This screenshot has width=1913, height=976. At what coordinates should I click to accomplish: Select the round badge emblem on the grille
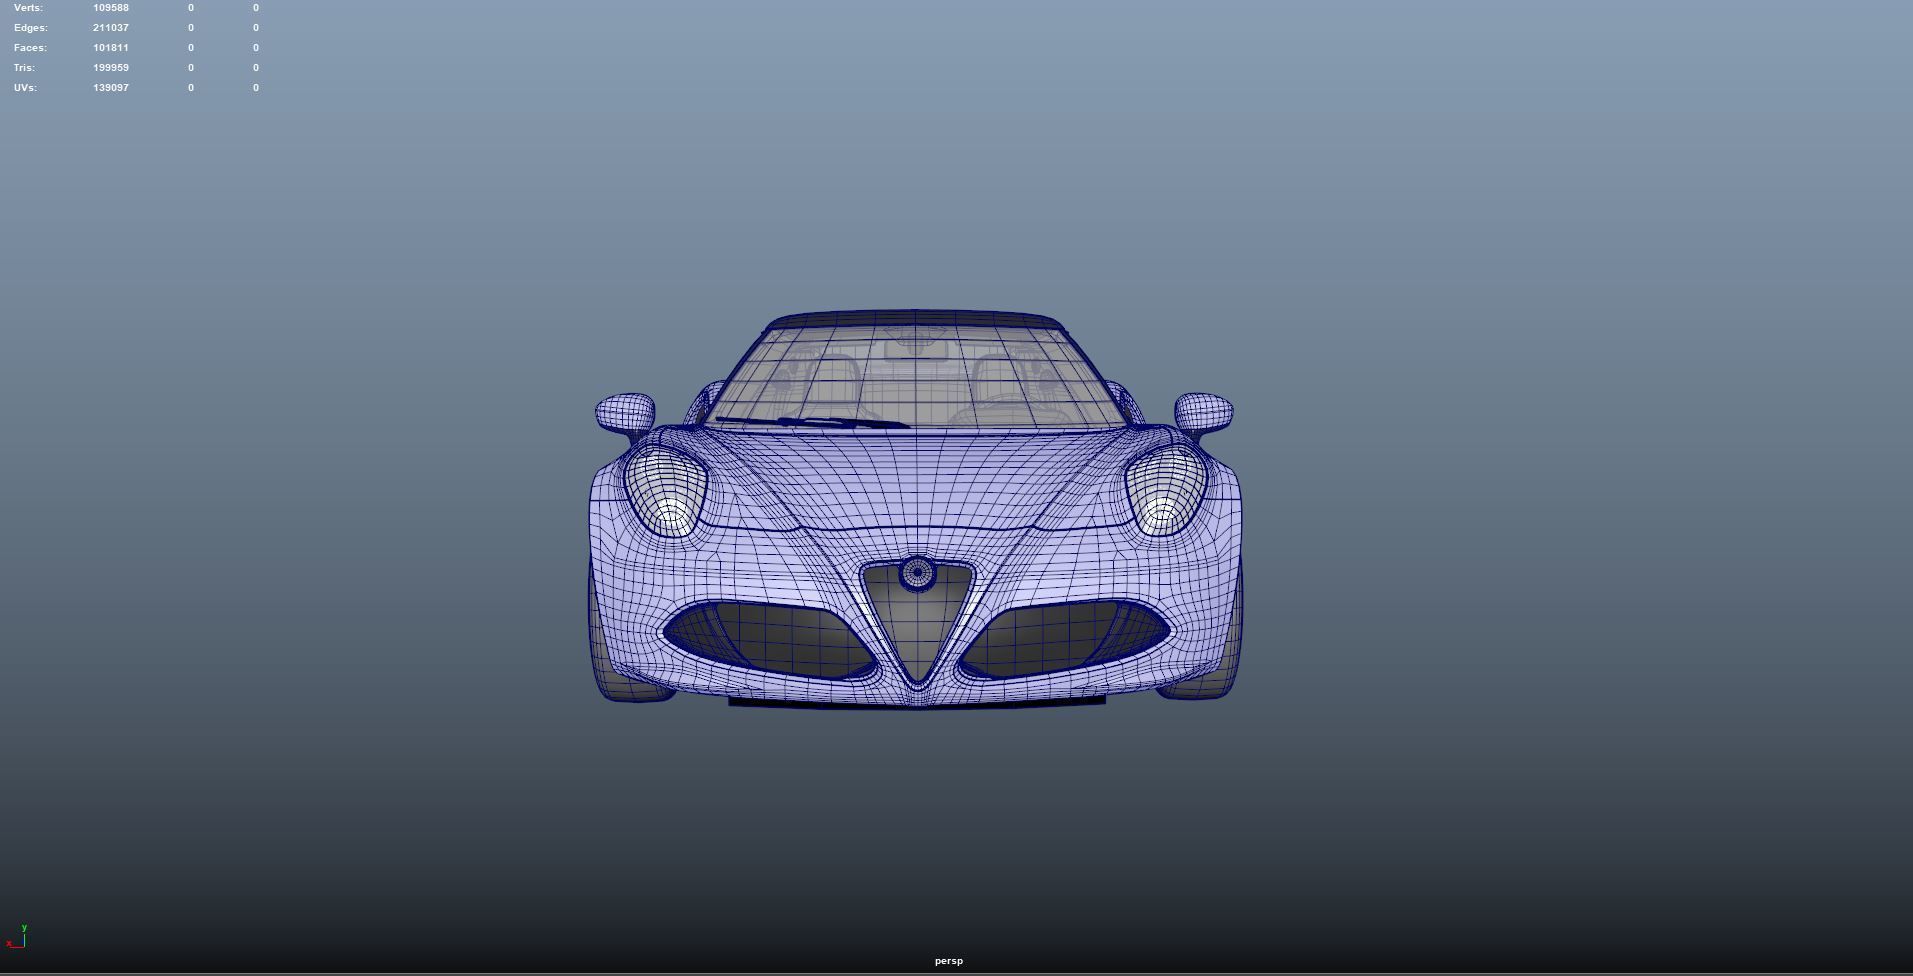tap(917, 573)
